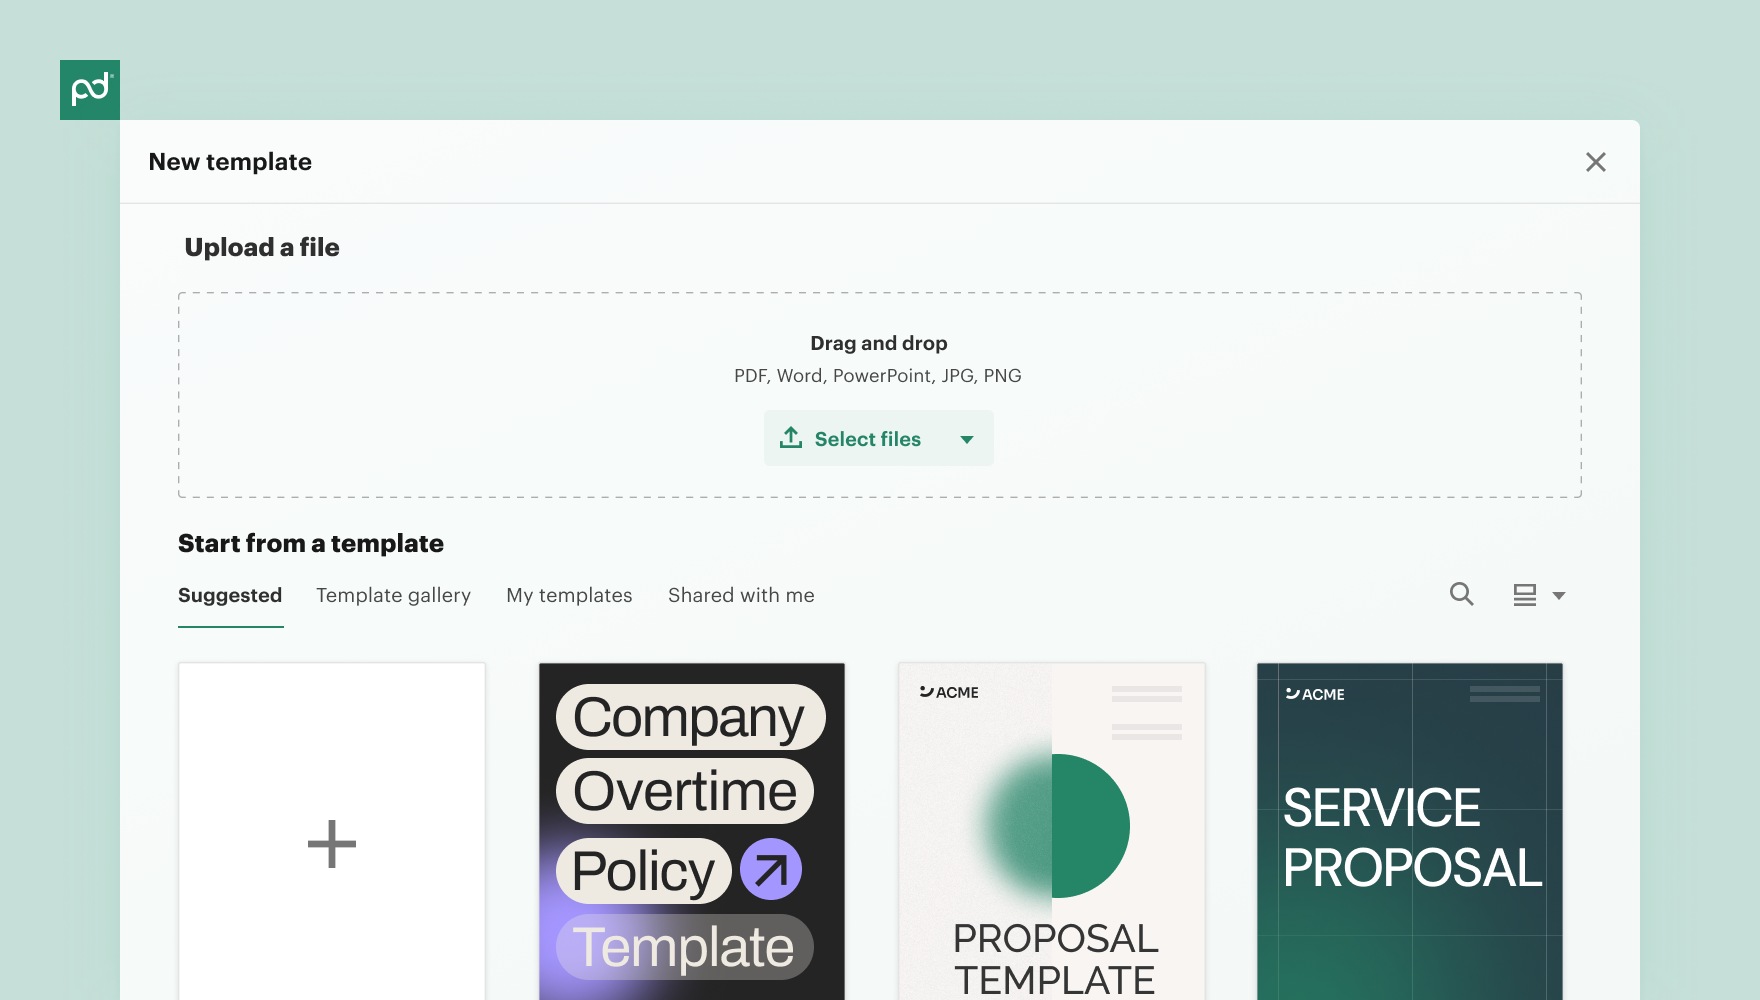Screen dimensions: 1760x1000
Task: Go to the My templates tab
Action: pos(569,595)
